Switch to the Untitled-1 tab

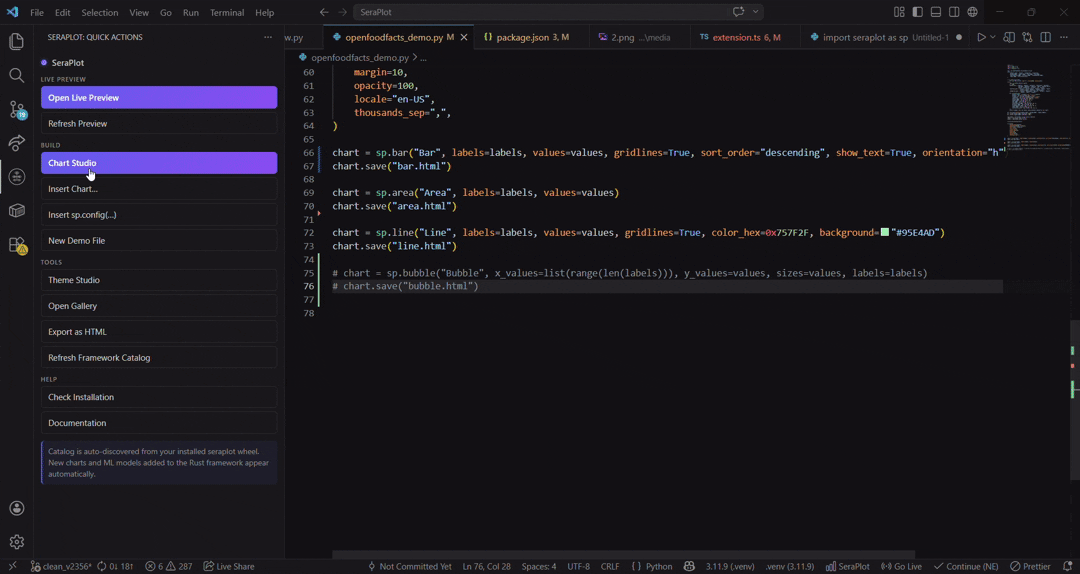886,37
